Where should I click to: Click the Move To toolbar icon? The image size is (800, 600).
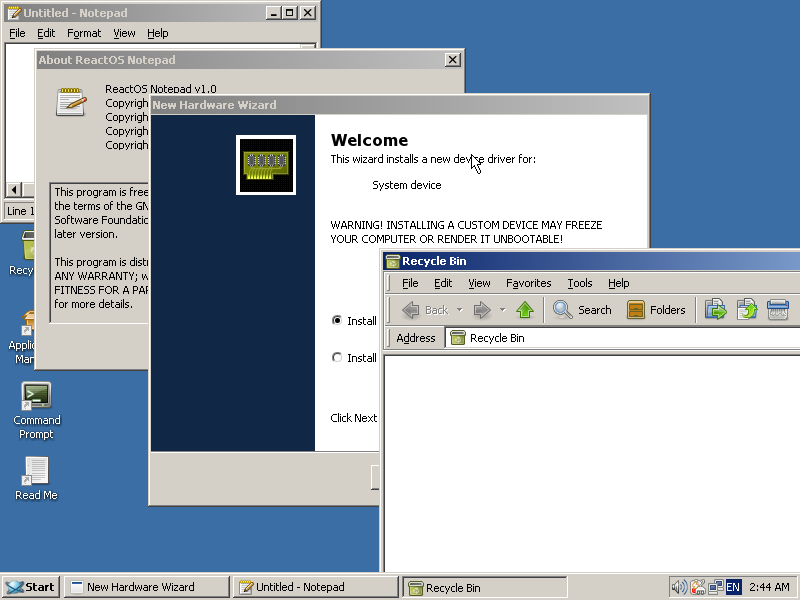[x=715, y=310]
